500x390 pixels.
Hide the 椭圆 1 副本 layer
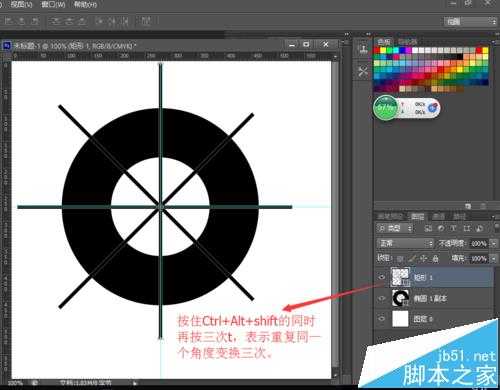pyautogui.click(x=382, y=298)
